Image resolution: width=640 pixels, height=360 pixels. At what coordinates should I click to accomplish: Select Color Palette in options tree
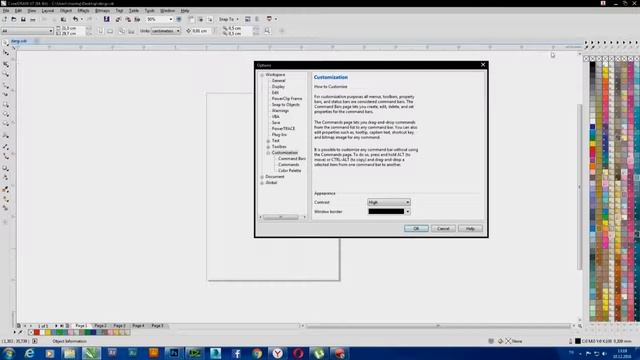pos(289,171)
